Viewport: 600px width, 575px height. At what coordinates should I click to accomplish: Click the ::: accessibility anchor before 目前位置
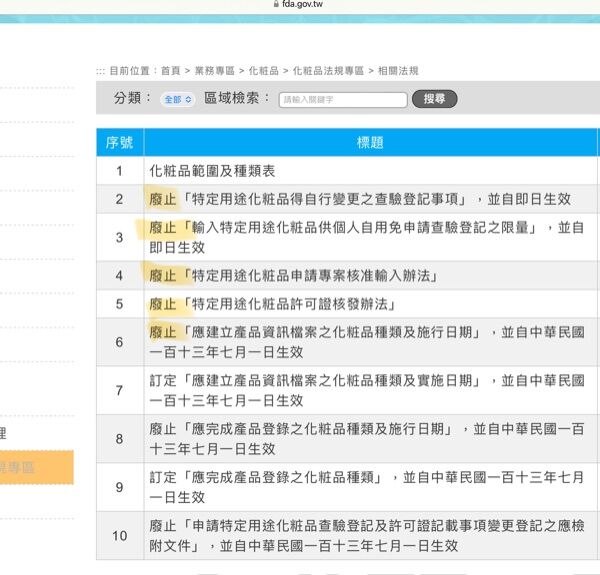101,71
